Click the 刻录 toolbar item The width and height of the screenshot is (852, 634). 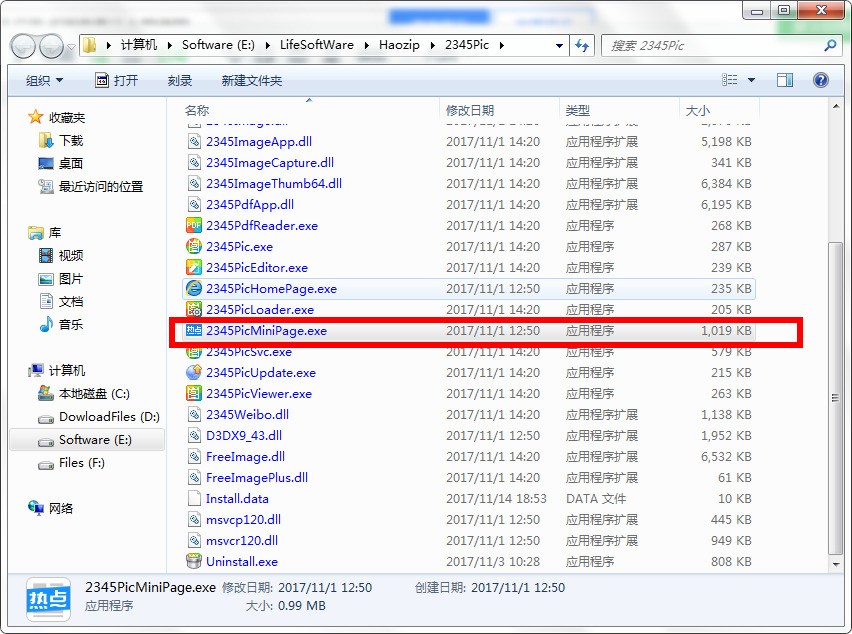(x=180, y=81)
